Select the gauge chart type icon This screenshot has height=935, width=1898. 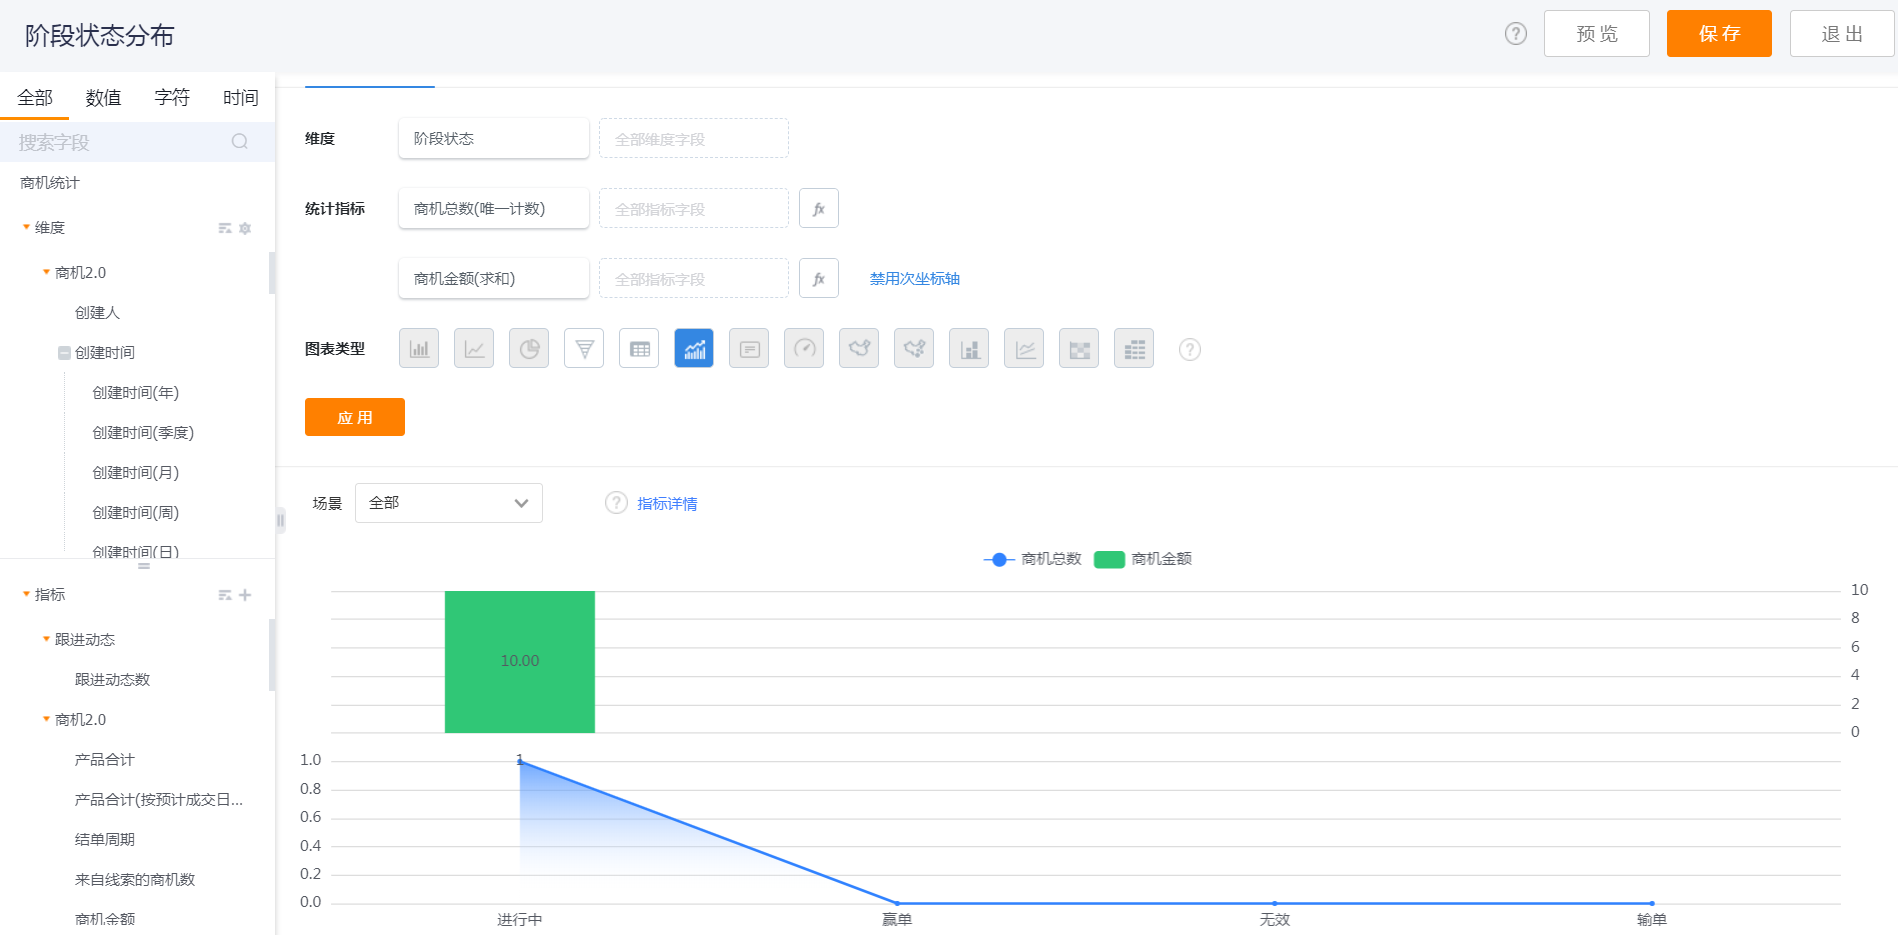[x=804, y=349]
